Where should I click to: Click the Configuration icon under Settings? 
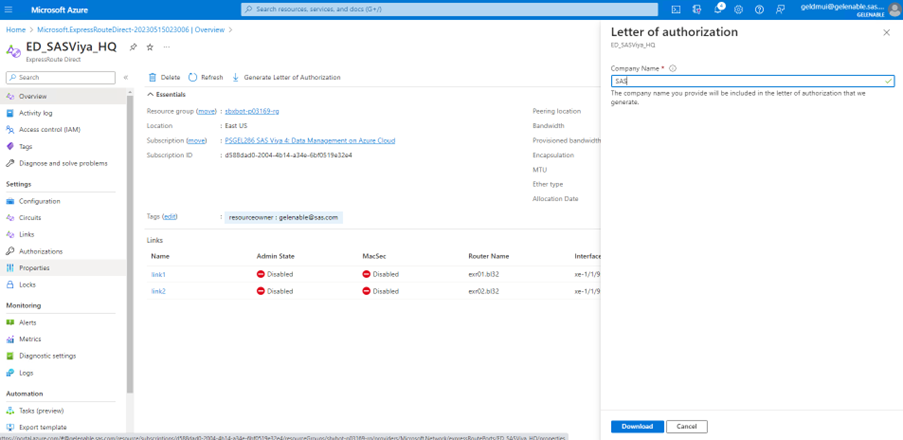click(10, 201)
